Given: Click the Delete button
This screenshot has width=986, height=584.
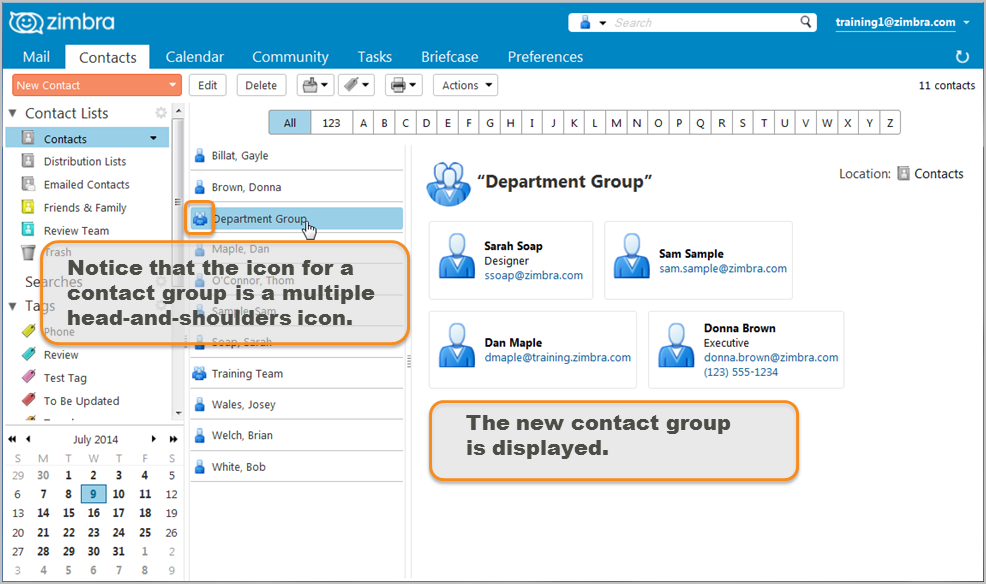Looking at the screenshot, I should point(261,85).
